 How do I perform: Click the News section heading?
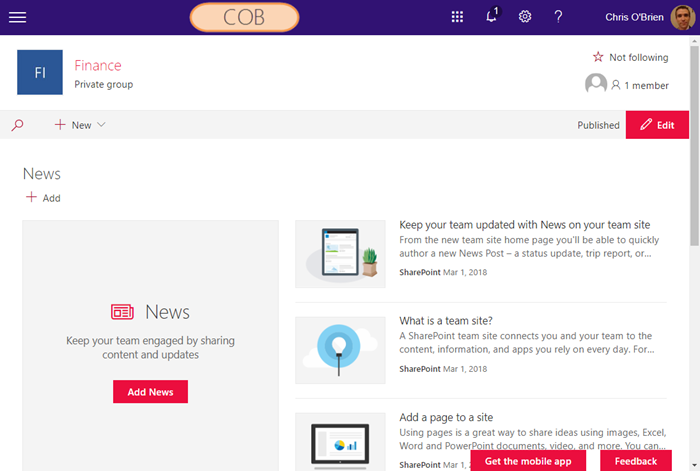pyautogui.click(x=42, y=174)
